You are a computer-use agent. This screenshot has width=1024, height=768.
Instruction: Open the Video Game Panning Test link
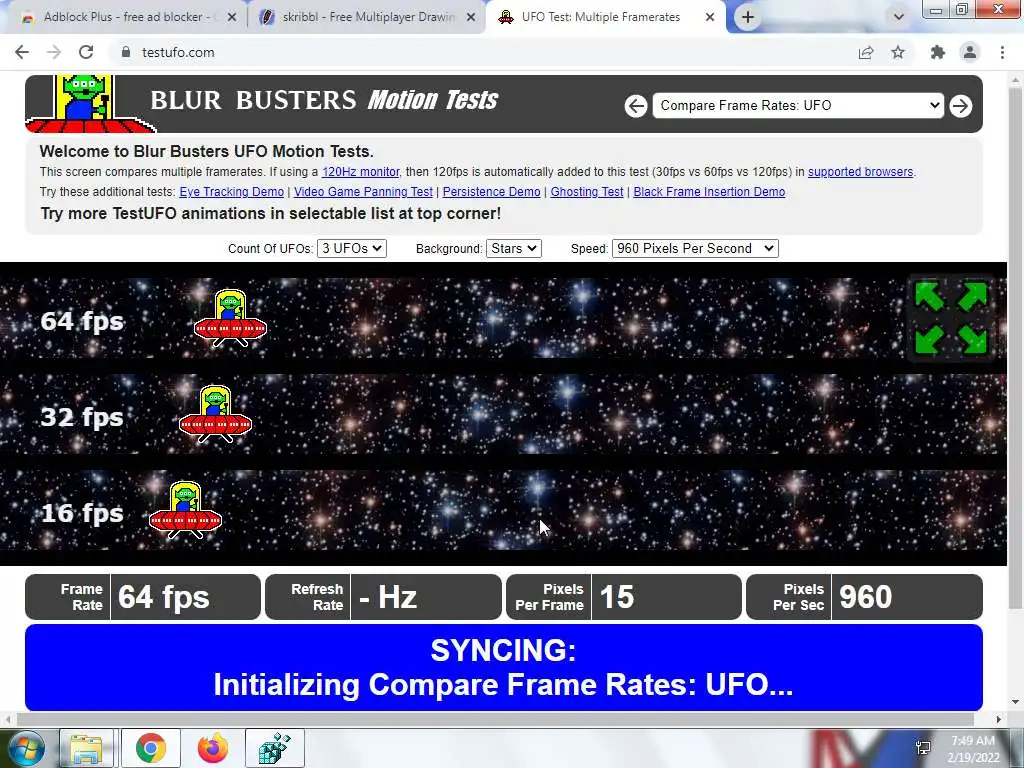pos(363,191)
